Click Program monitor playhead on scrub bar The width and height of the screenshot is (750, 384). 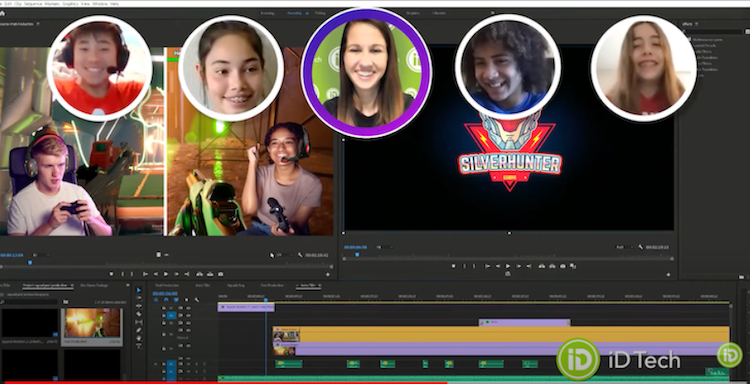click(357, 255)
